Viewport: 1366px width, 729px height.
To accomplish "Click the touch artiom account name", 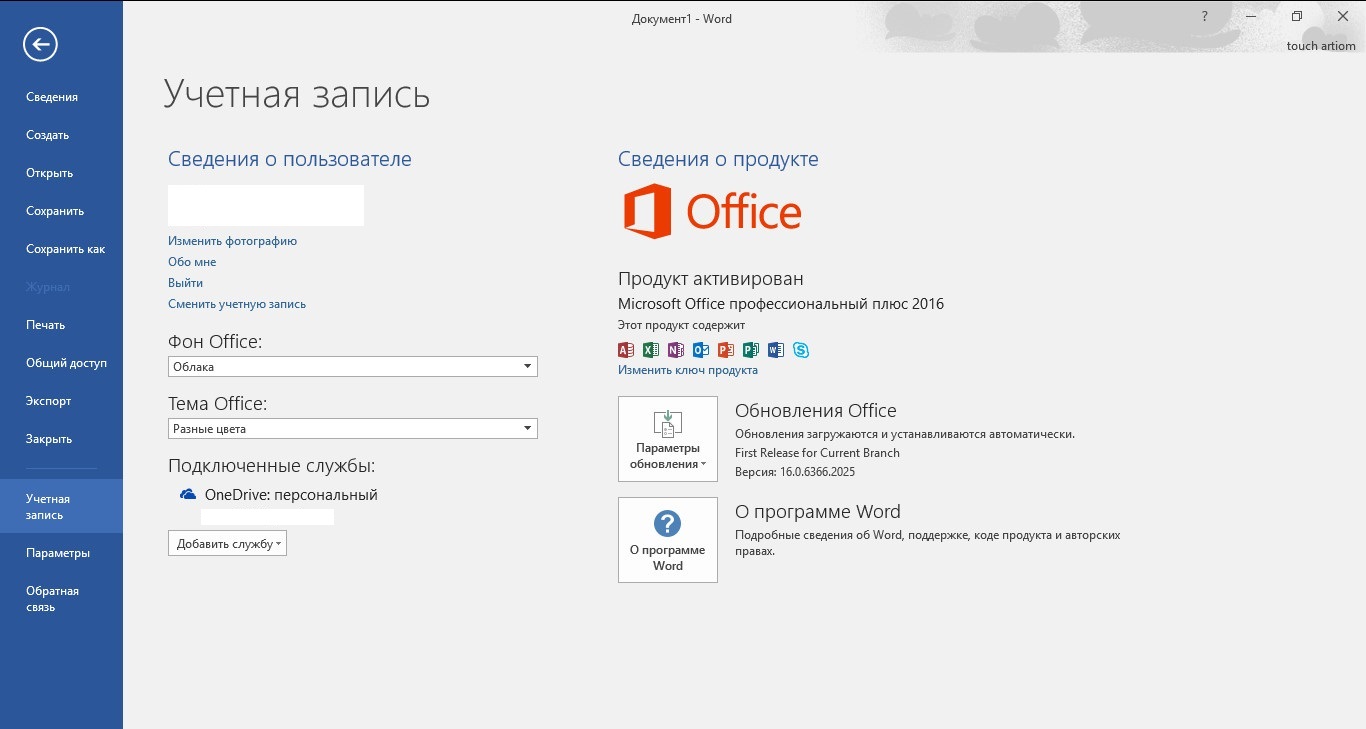I will 1321,46.
